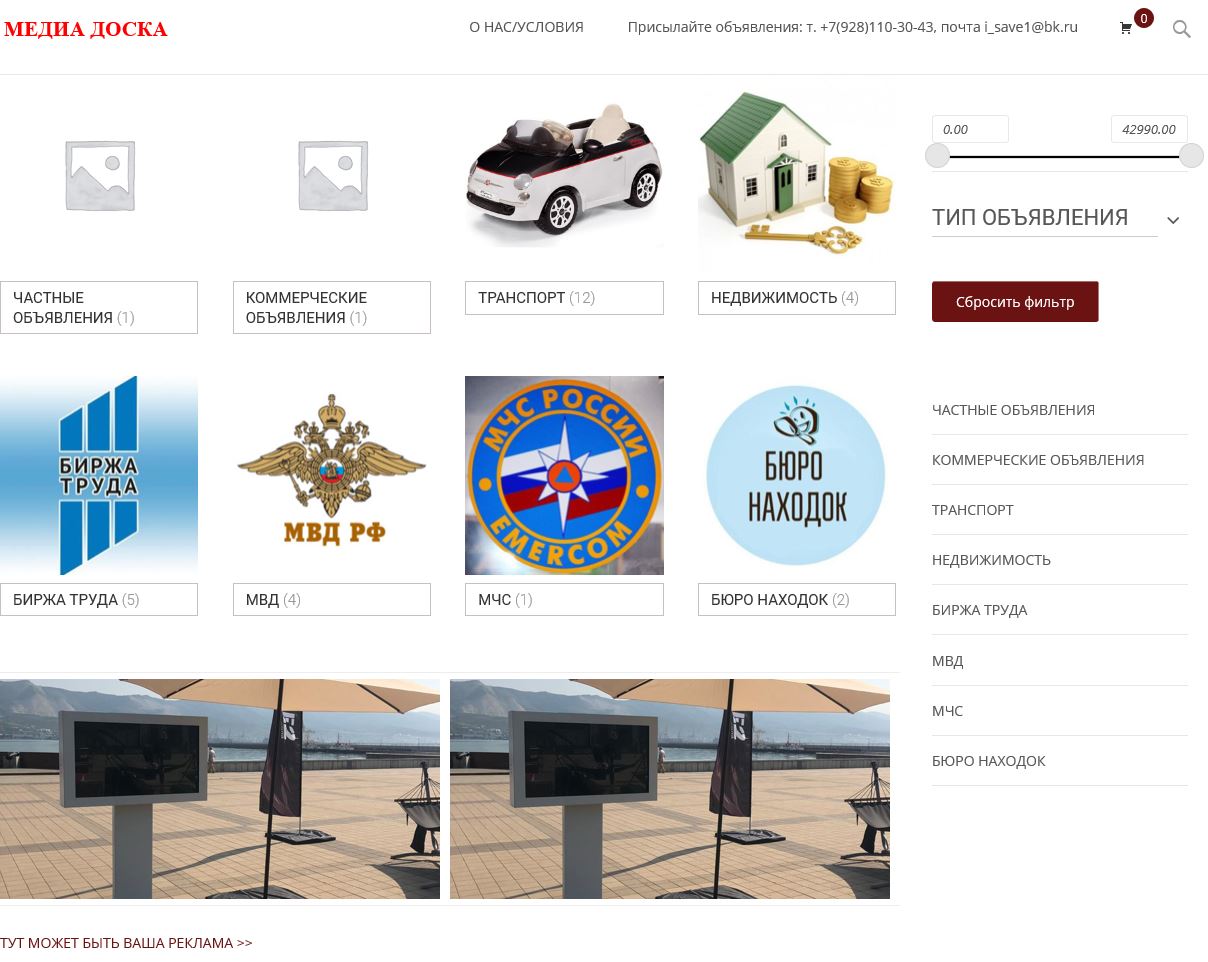Open the Тип объявления heading dropdown
1208x962 pixels.
click(1030, 217)
